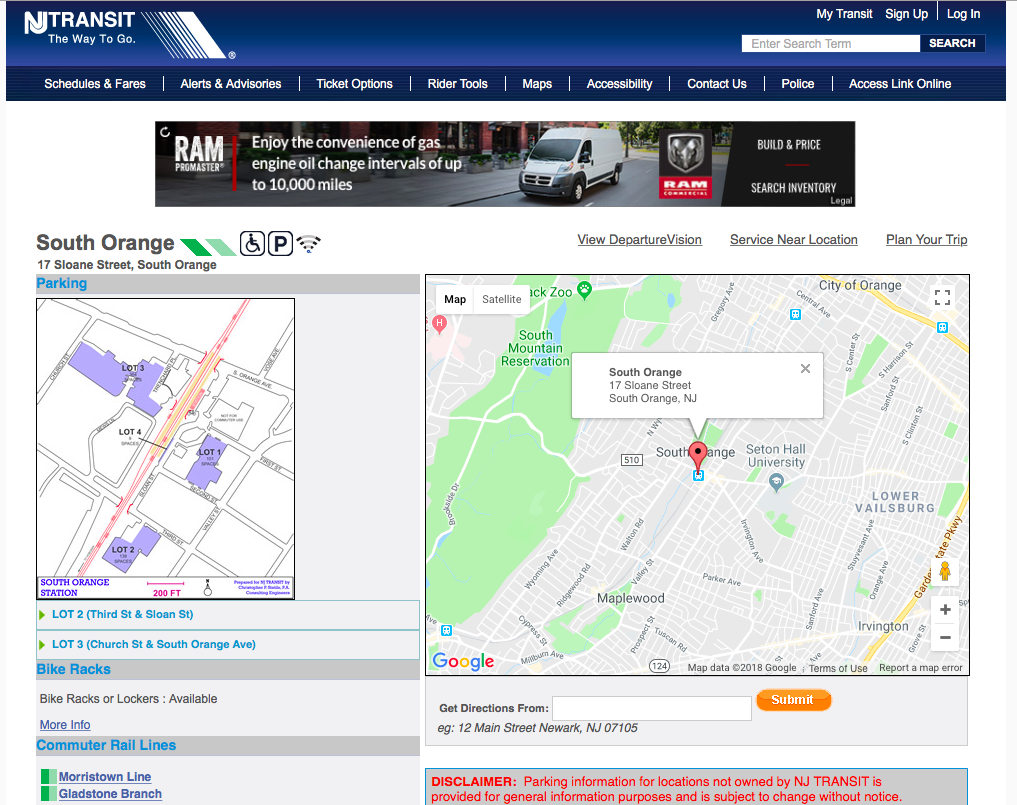Click the WiFi icon beside South Orange
1017x805 pixels.
[309, 243]
